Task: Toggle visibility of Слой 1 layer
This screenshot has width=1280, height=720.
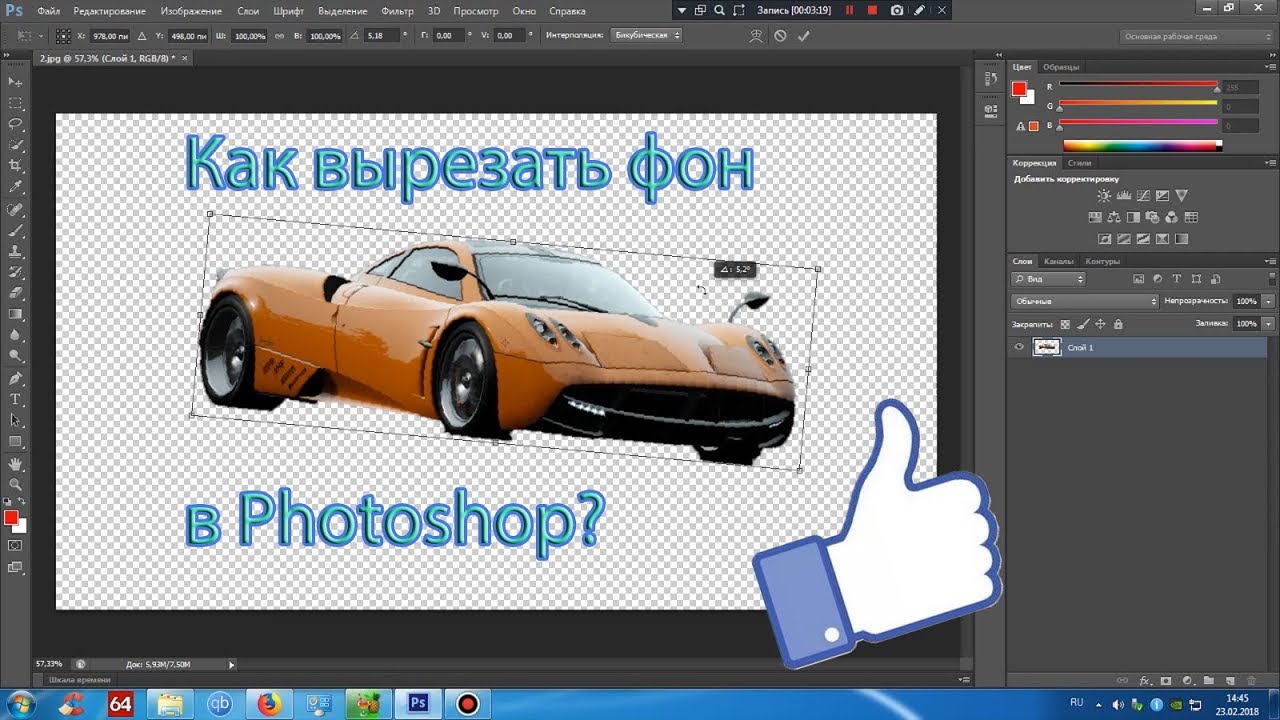Action: (1019, 347)
